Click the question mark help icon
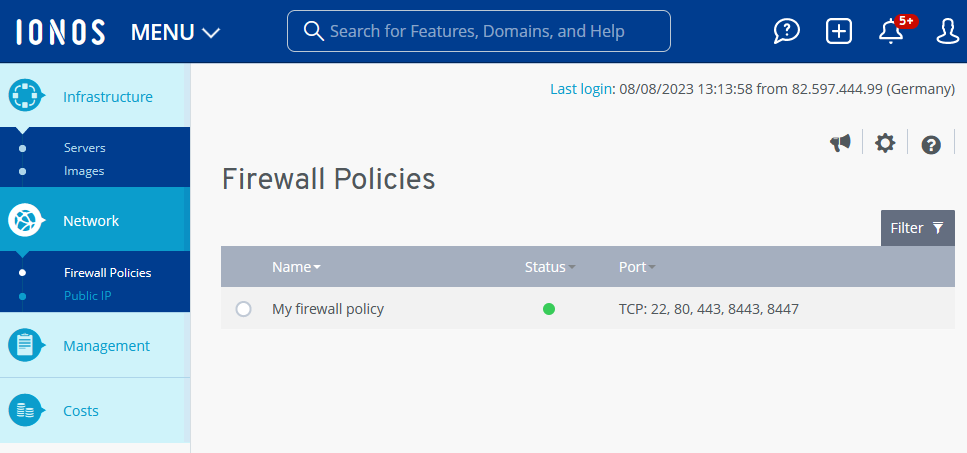967x453 pixels. pyautogui.click(x=931, y=145)
